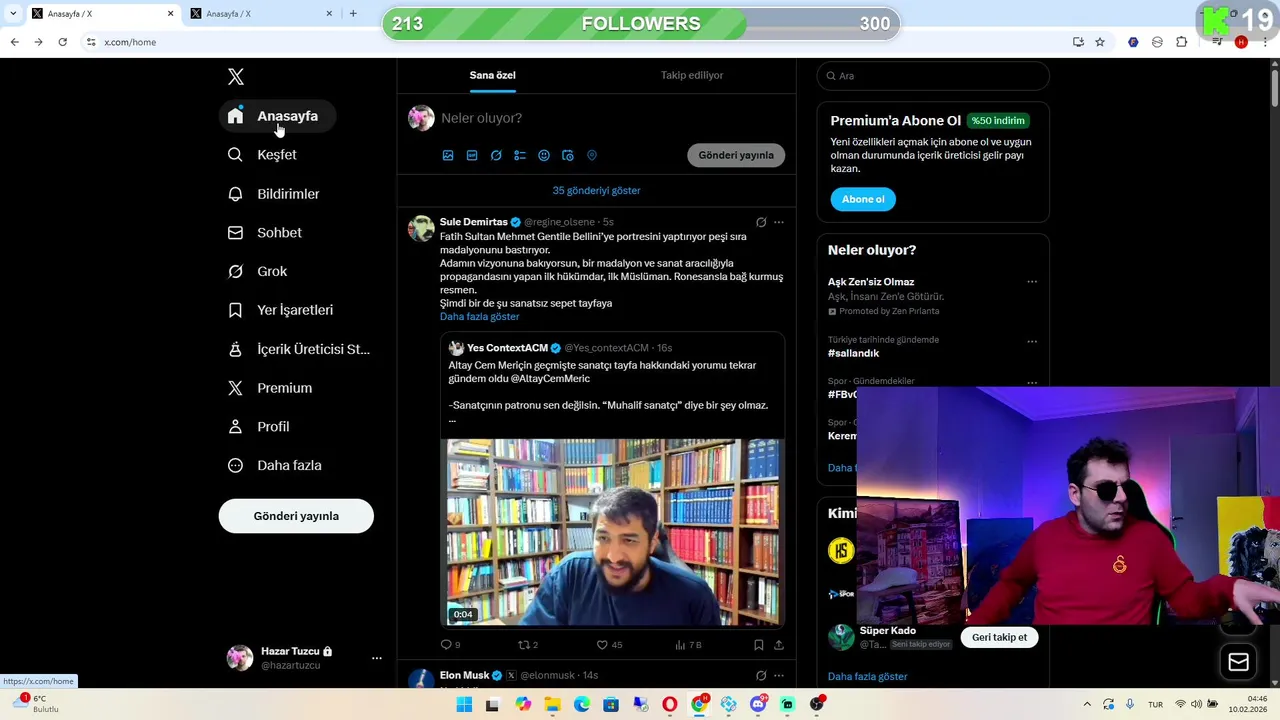Open the X logo home link
Image resolution: width=1280 pixels, height=720 pixels.
236,77
